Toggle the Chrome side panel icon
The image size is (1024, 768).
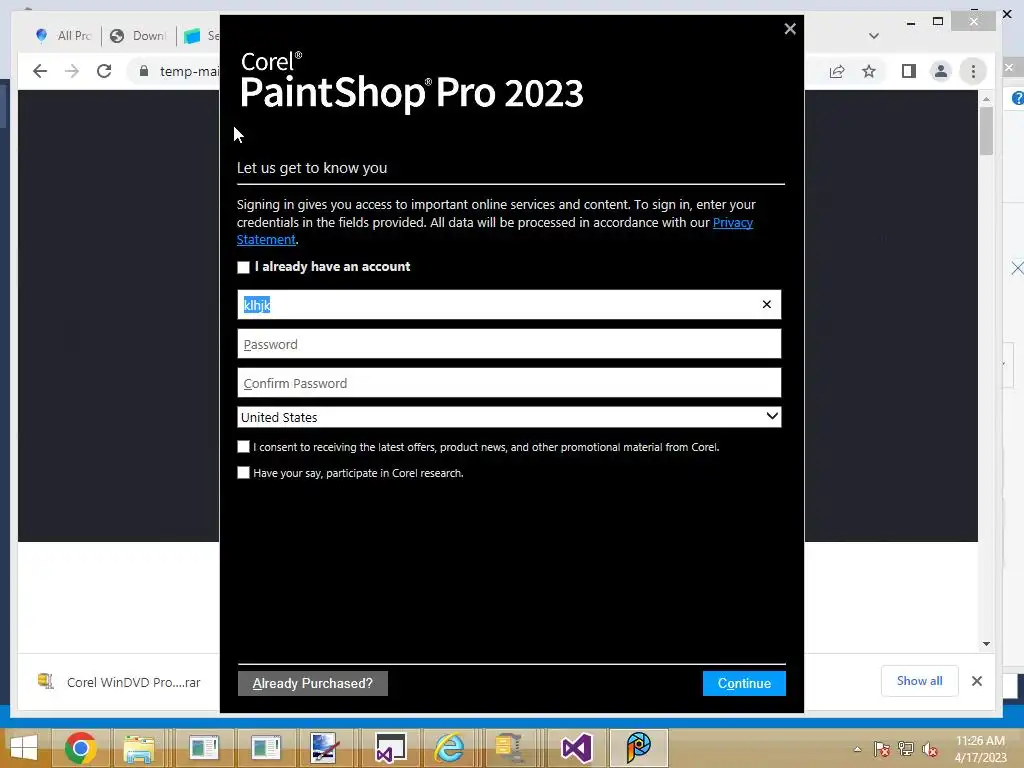908,71
